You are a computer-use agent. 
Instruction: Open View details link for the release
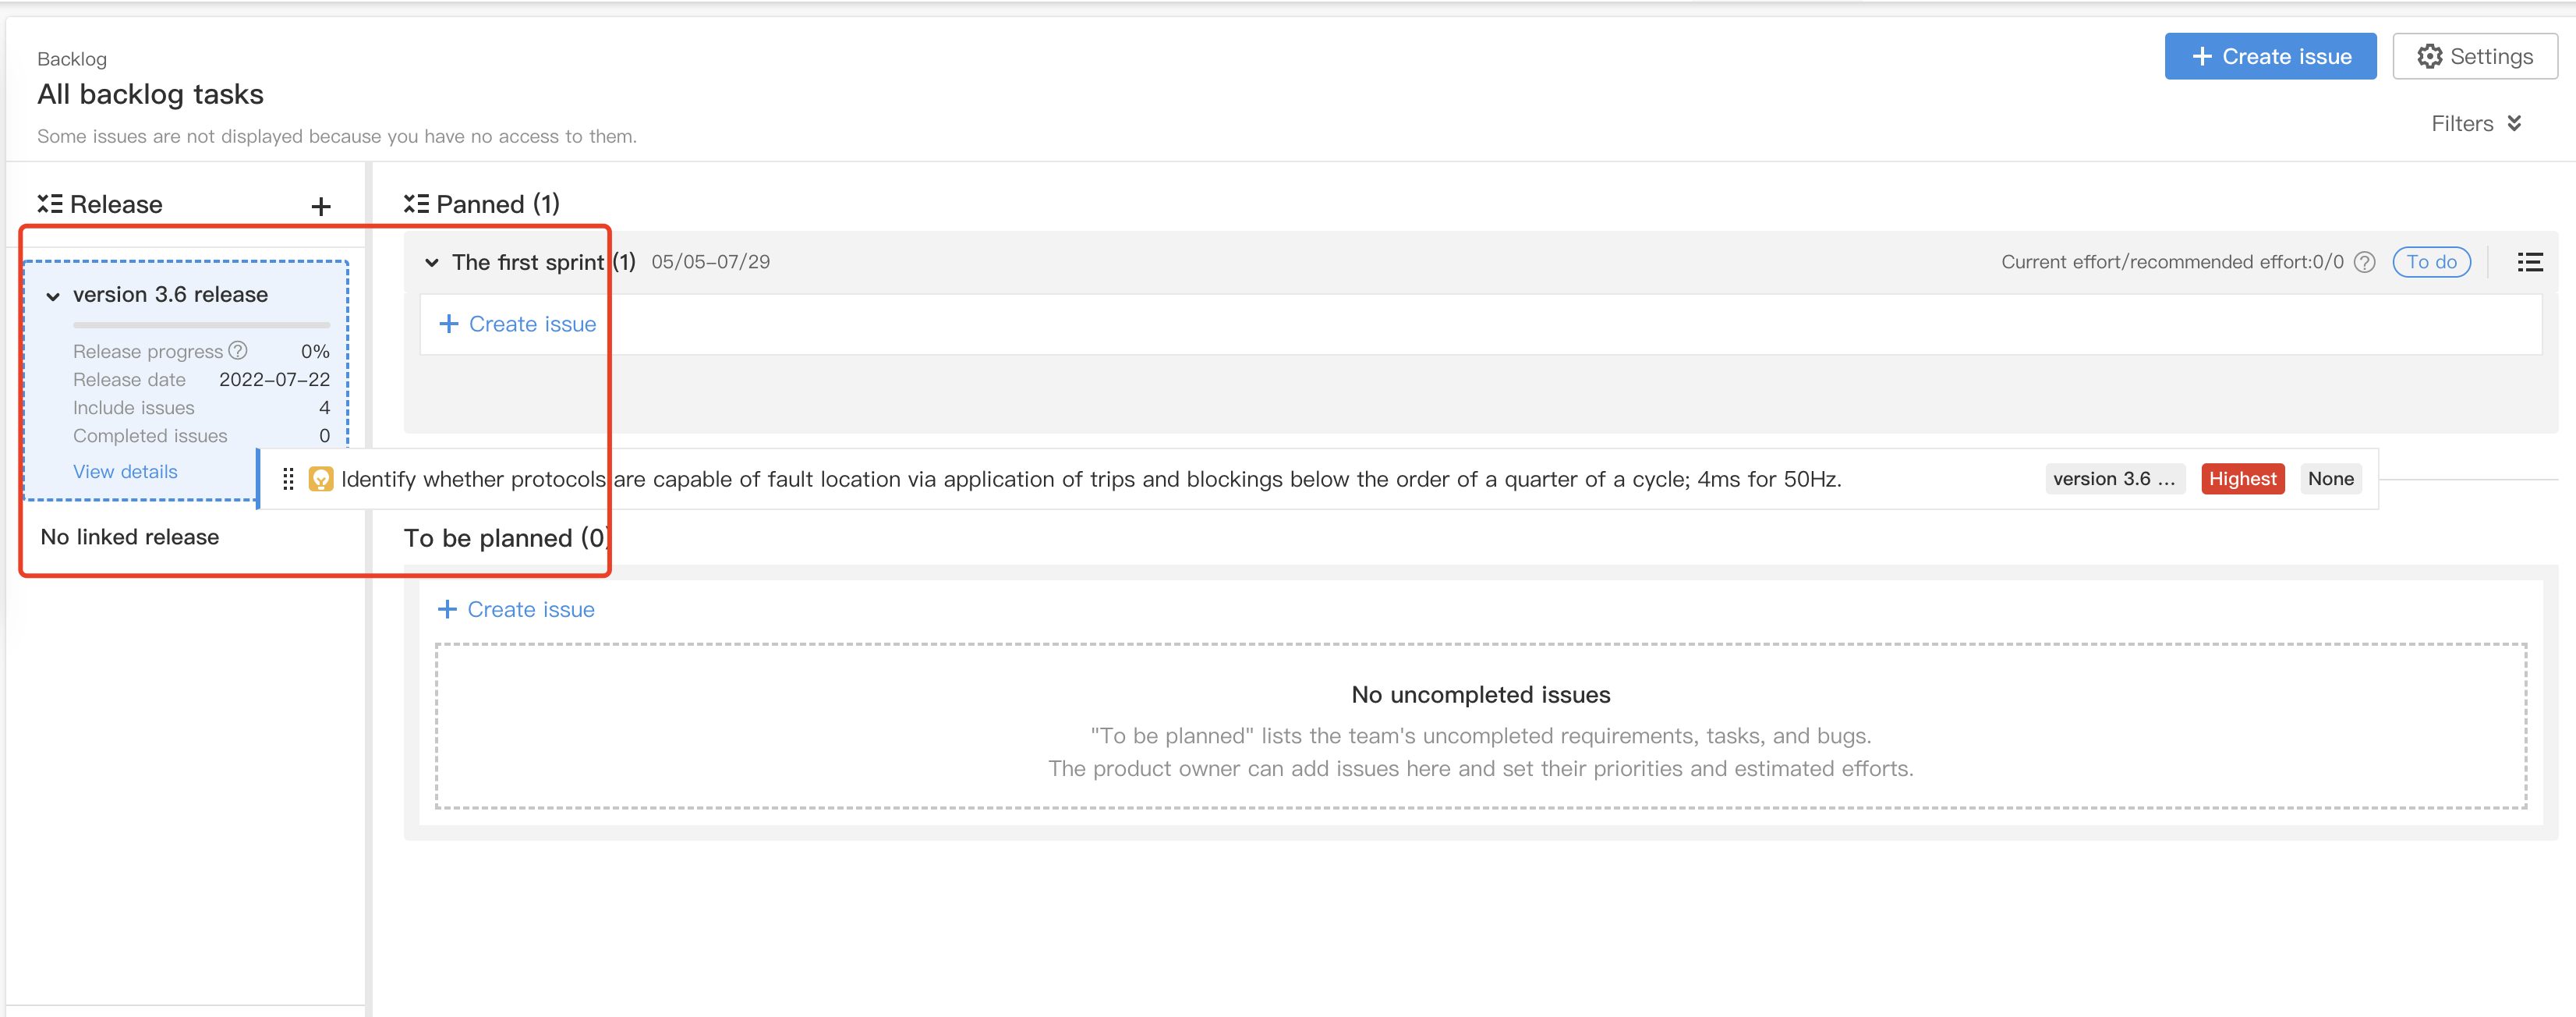[x=125, y=471]
